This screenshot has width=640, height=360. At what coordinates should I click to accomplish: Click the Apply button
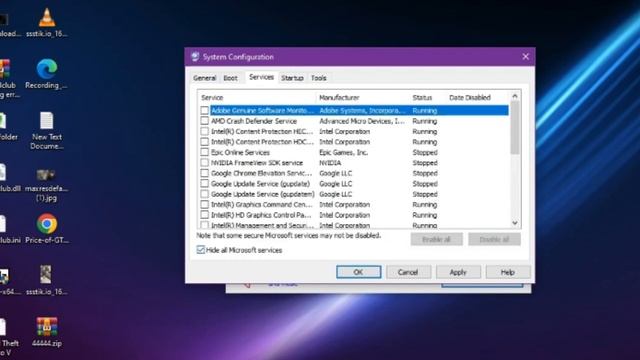(x=458, y=272)
